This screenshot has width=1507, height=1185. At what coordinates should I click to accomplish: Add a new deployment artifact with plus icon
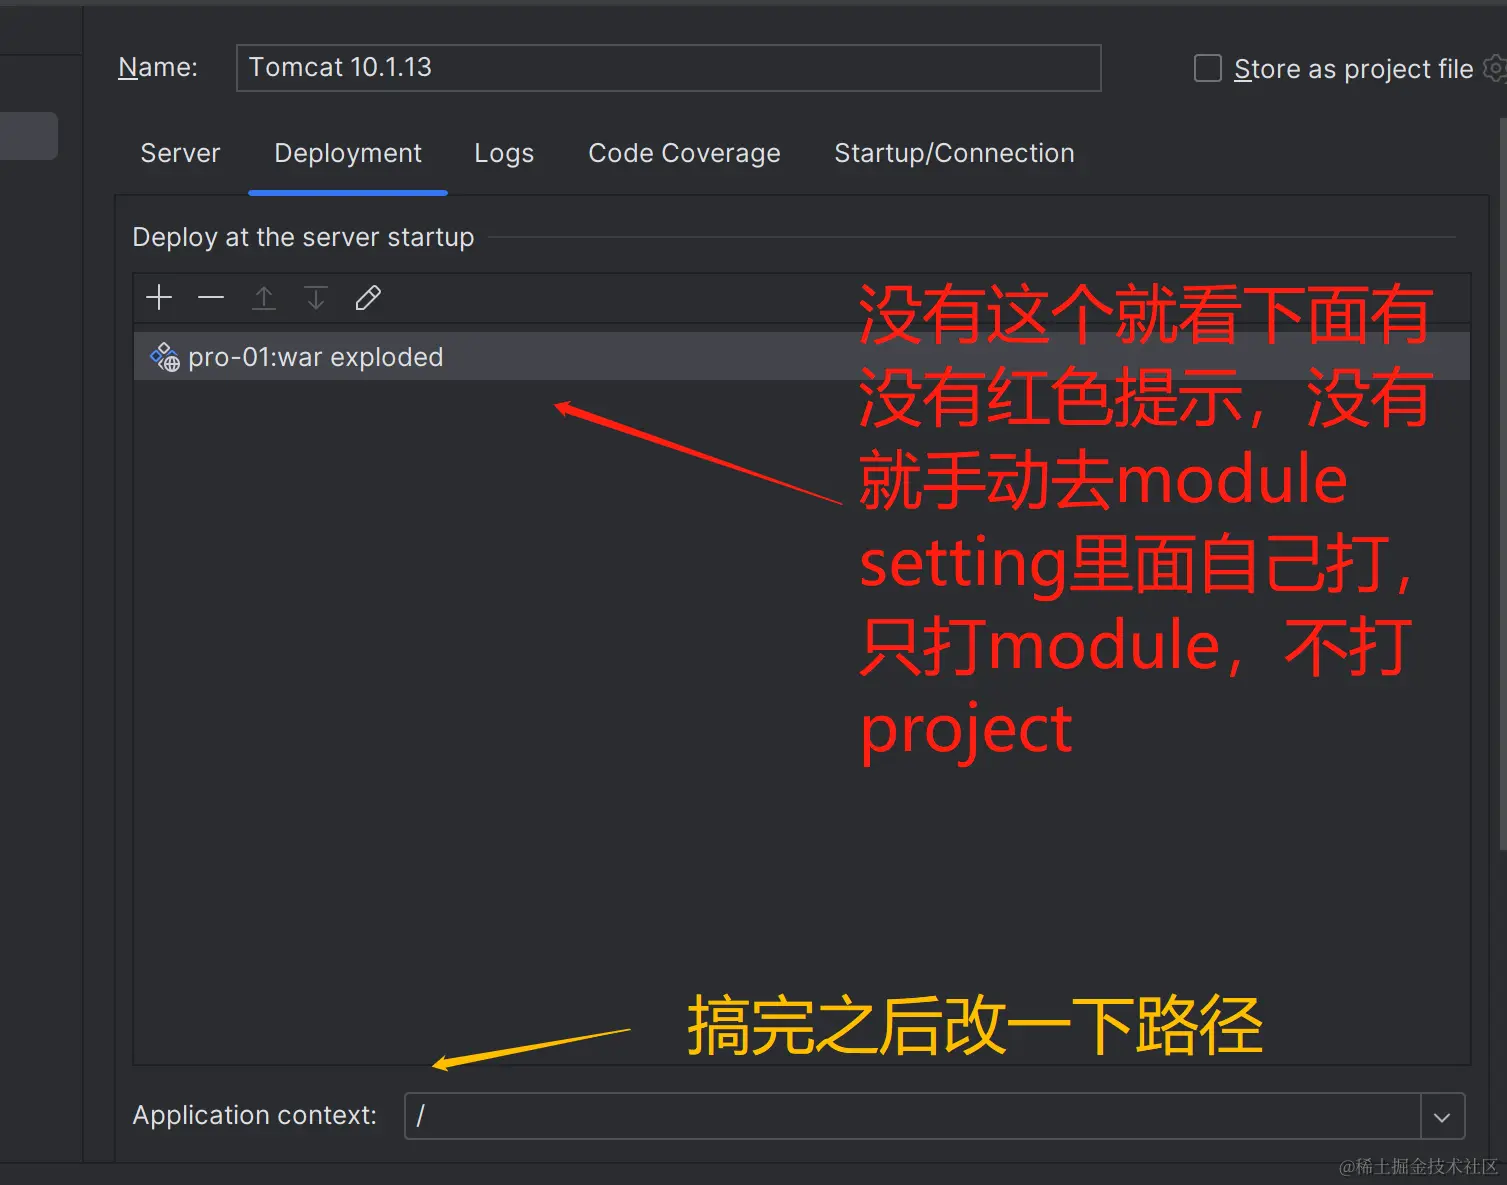[x=159, y=297]
